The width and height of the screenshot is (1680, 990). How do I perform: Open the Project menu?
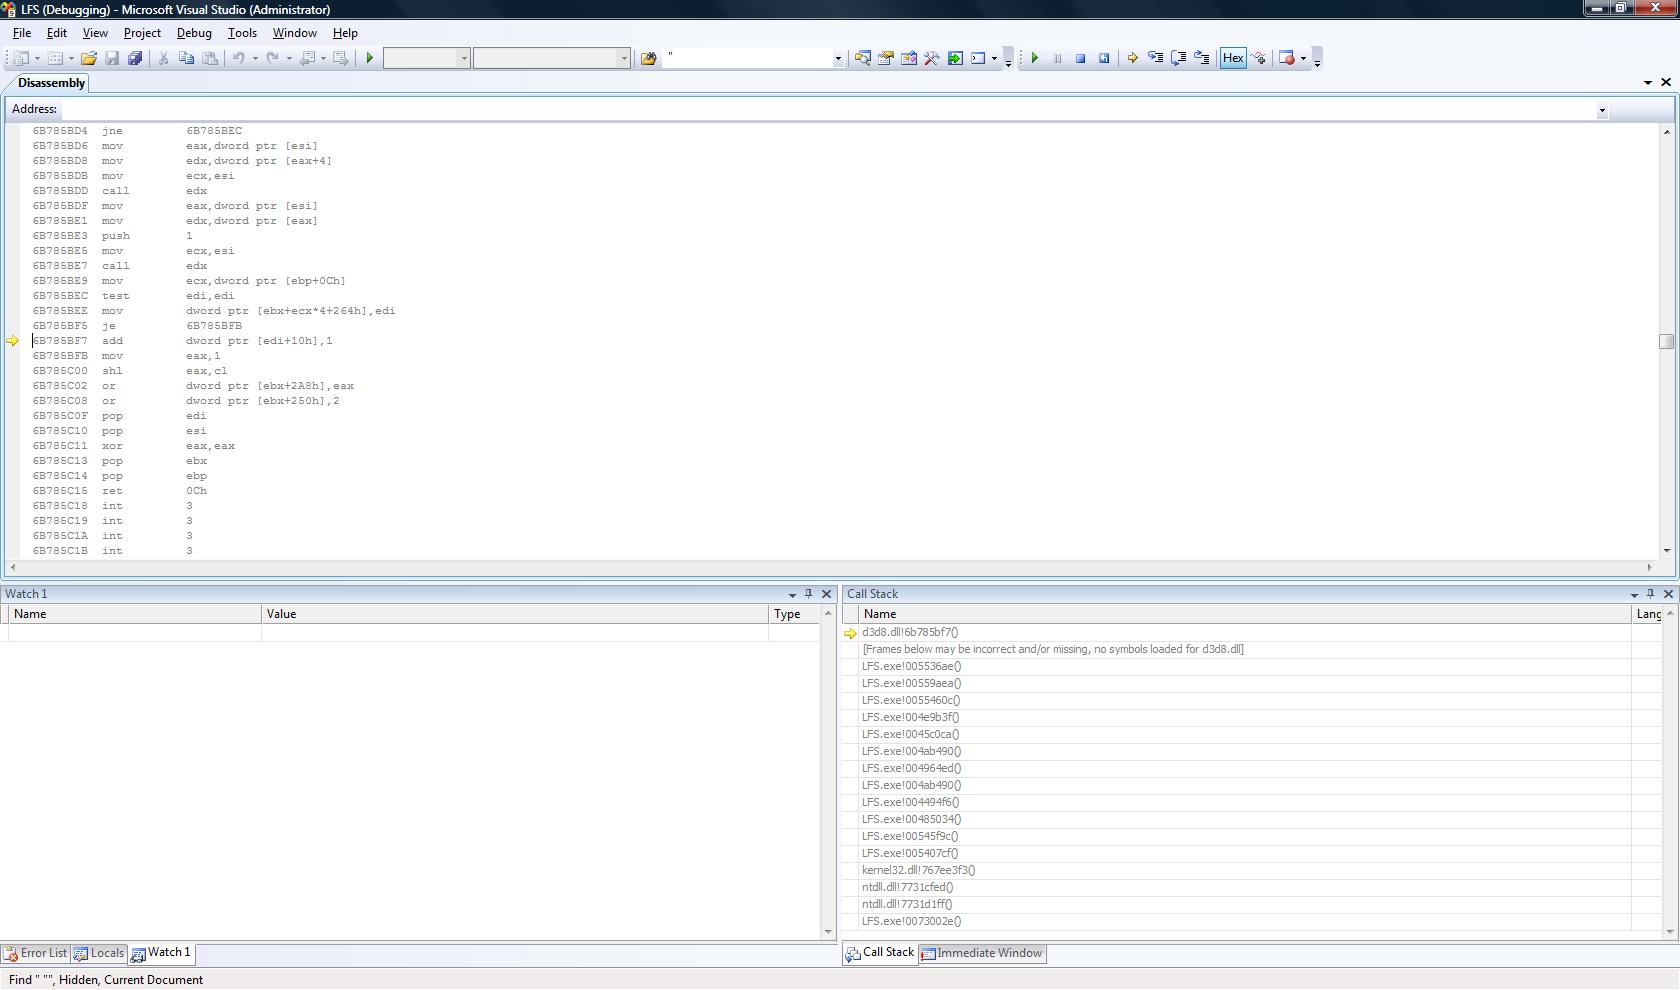click(142, 33)
